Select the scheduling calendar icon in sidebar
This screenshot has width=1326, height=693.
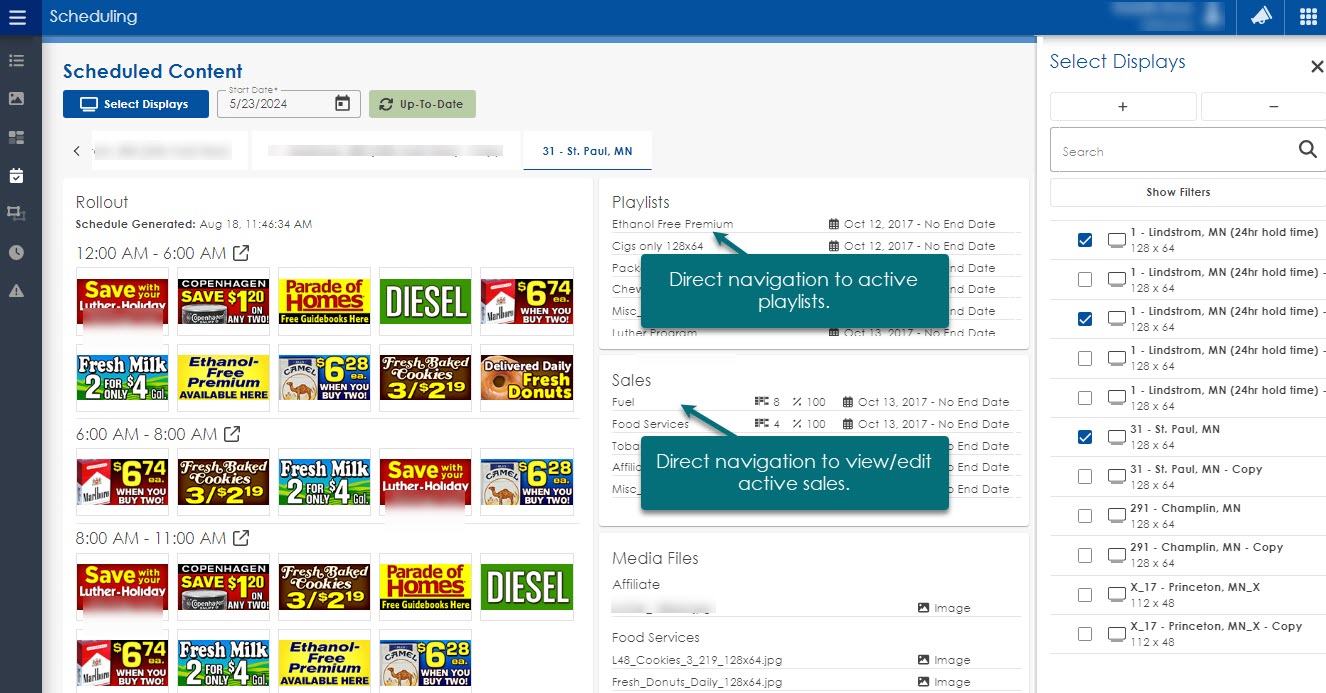16,176
